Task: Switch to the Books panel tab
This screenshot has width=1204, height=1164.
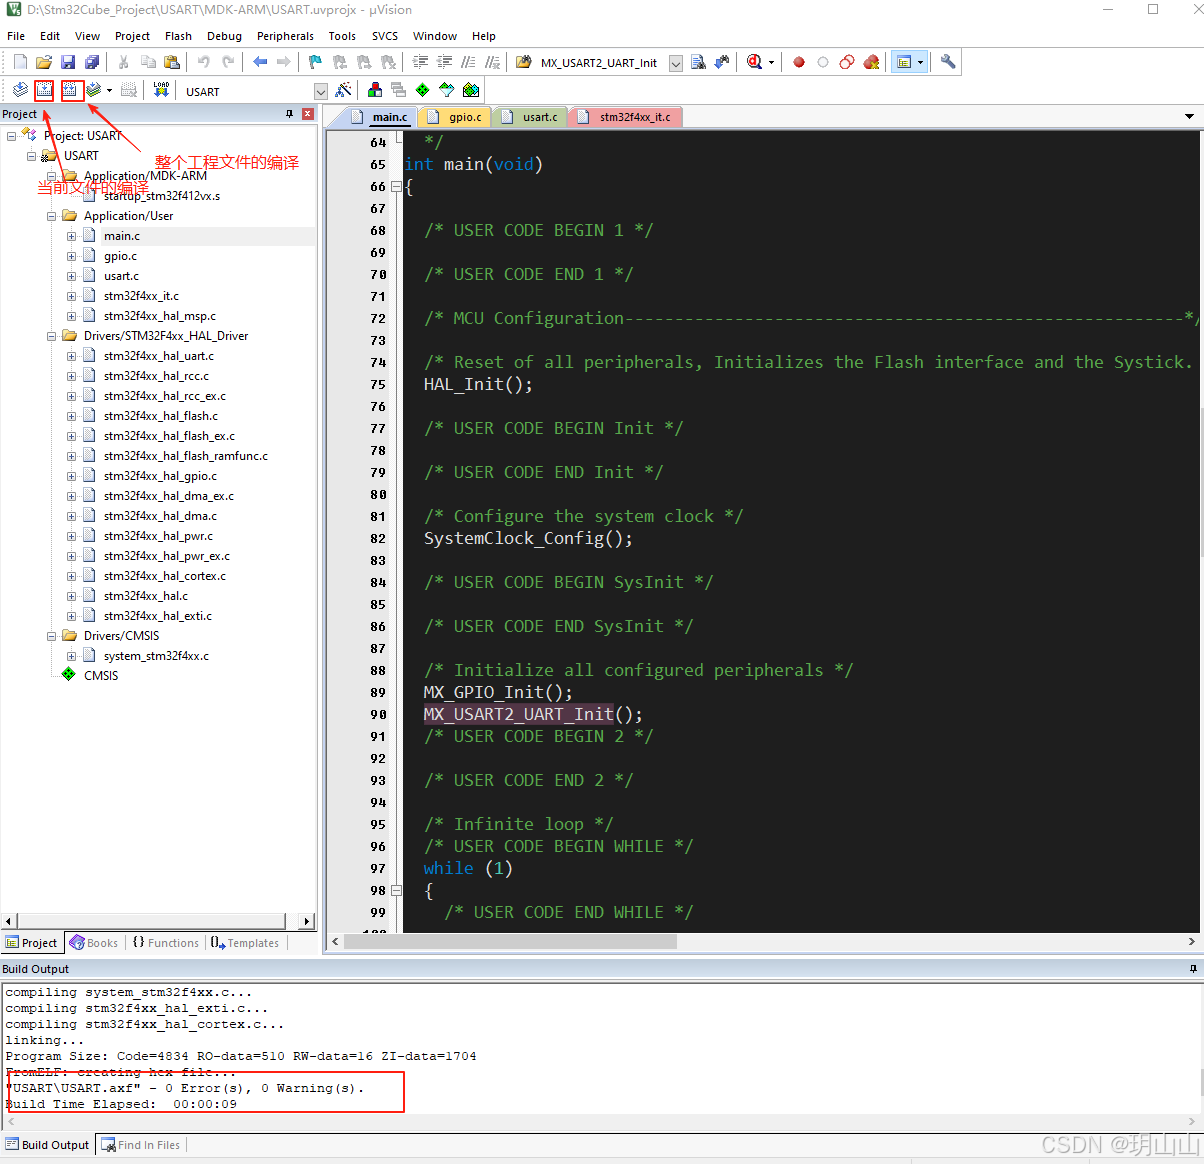Action: tap(94, 943)
